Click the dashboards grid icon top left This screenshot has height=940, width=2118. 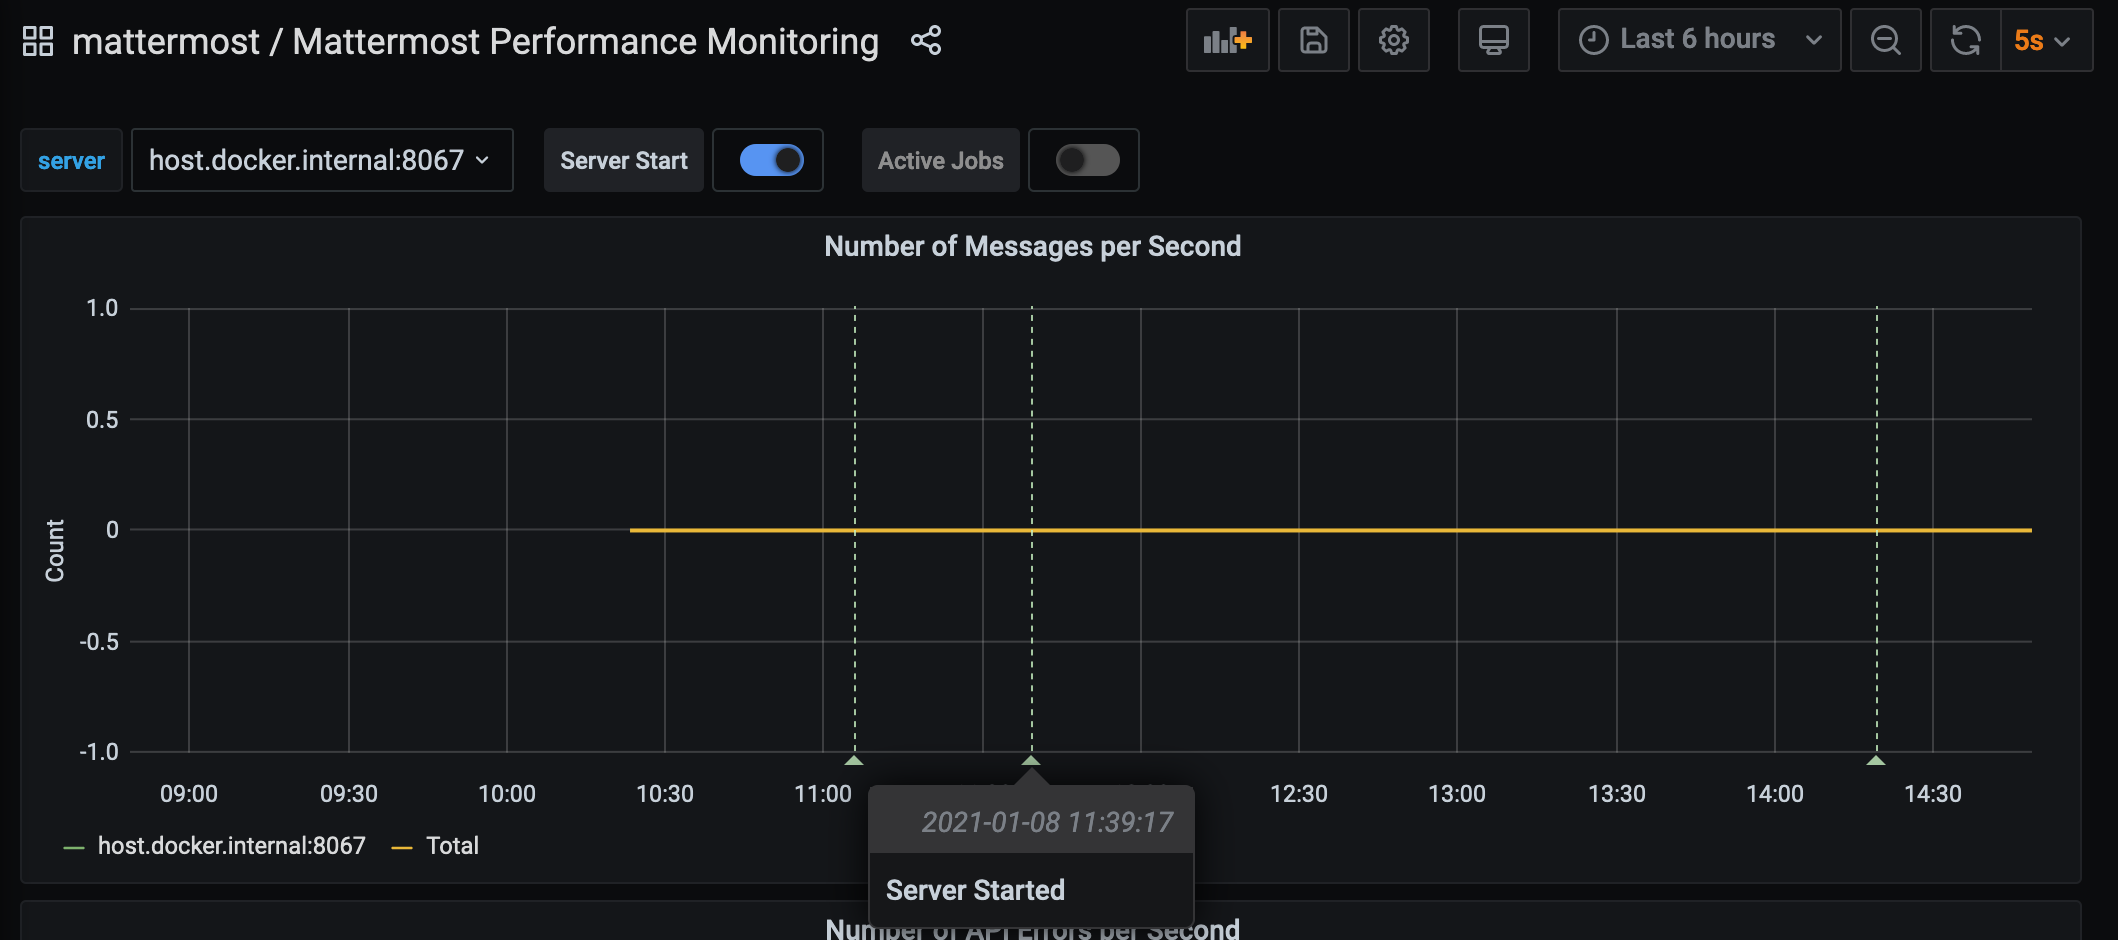pos(37,41)
